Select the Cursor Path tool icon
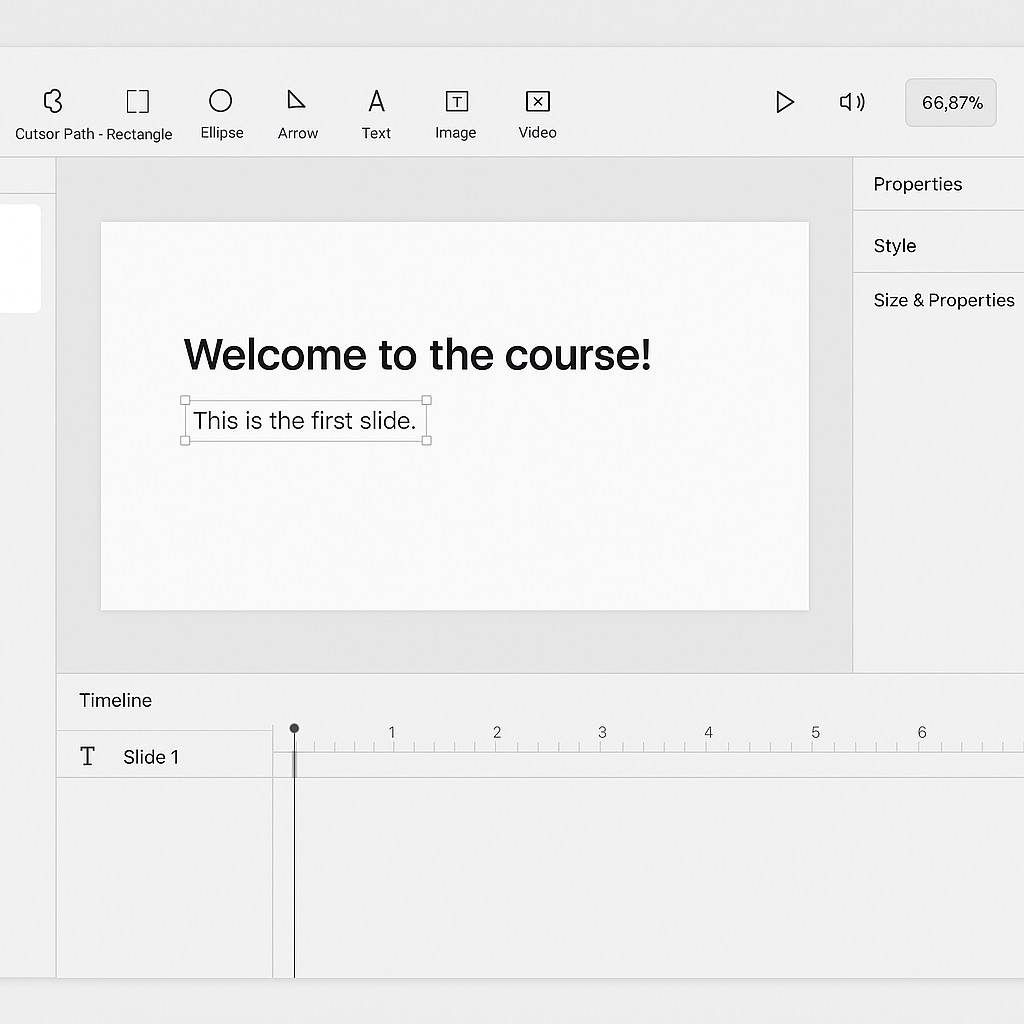The height and width of the screenshot is (1024, 1024). point(53,101)
